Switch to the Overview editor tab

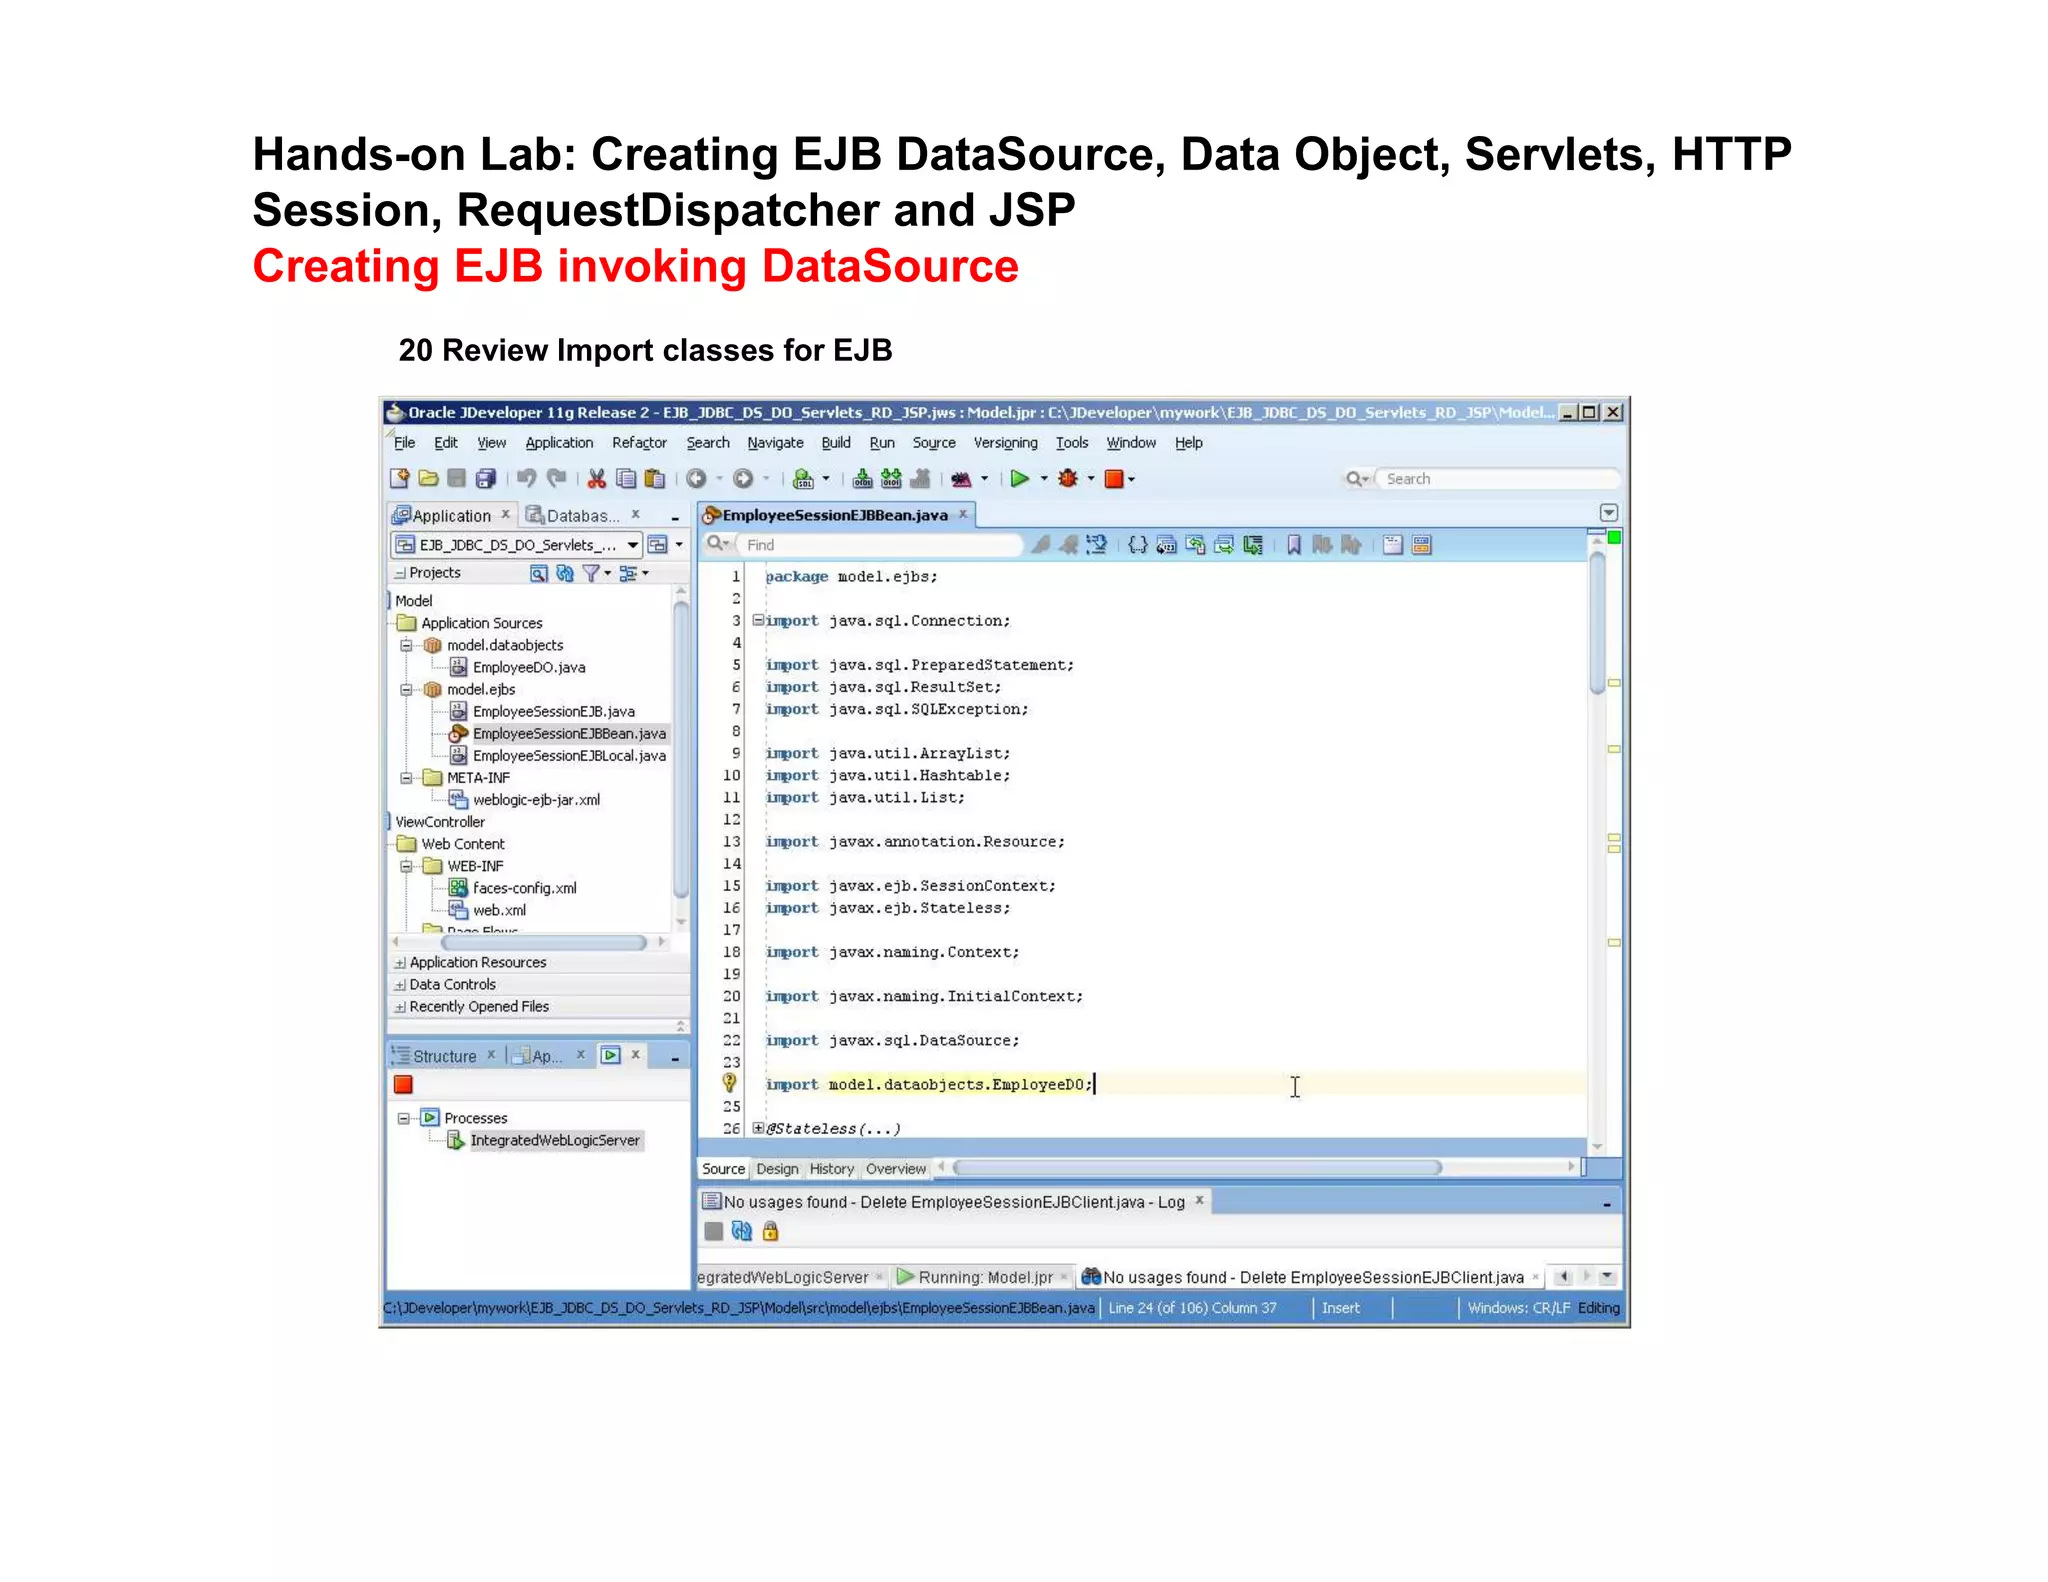tap(896, 1169)
